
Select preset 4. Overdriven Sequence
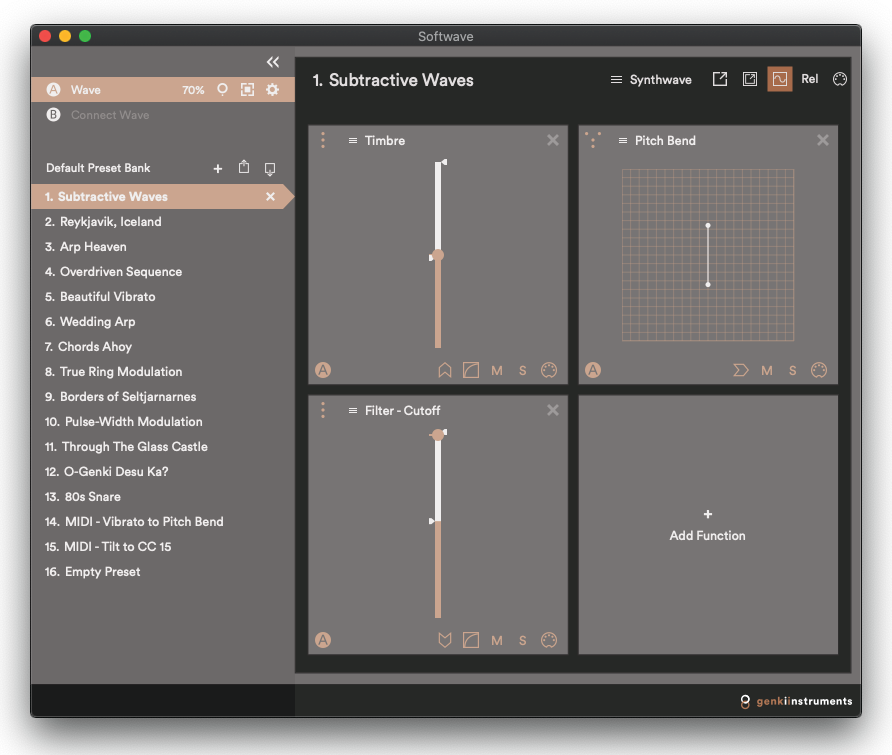tap(163, 272)
